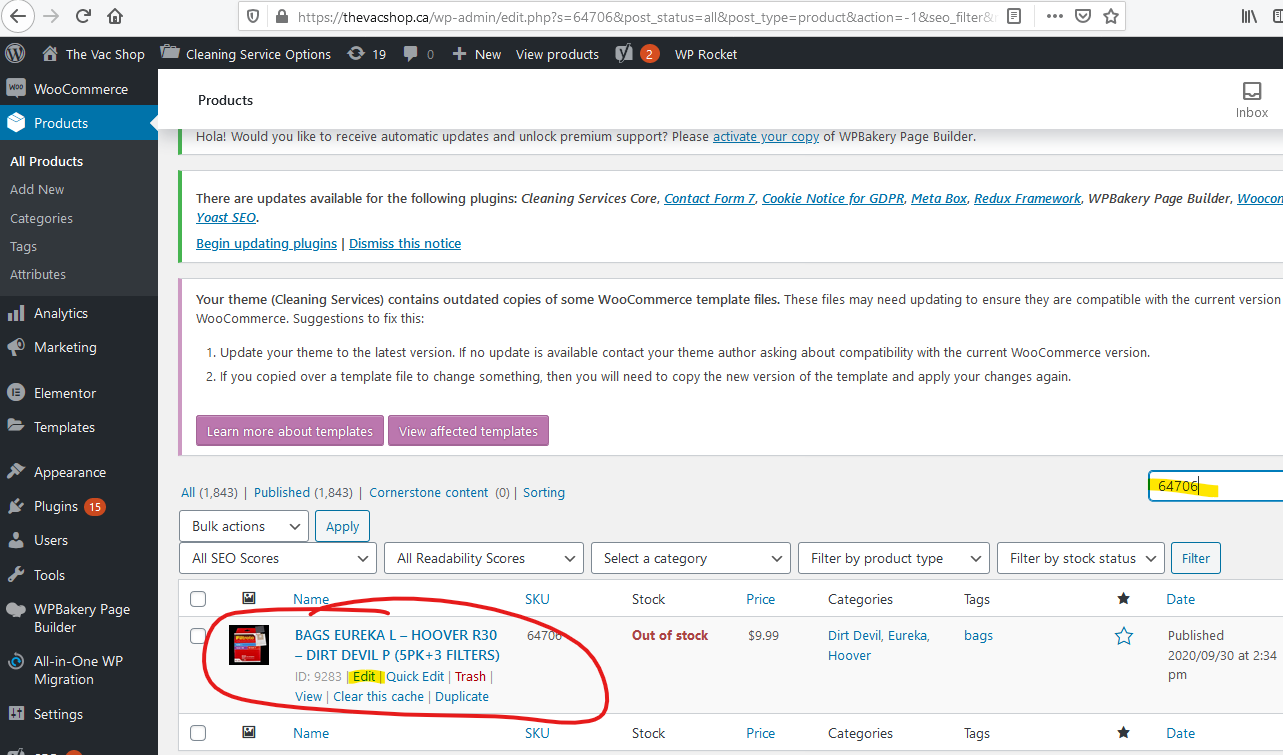Click View products in admin bar
This screenshot has height=755, width=1283.
pos(557,54)
